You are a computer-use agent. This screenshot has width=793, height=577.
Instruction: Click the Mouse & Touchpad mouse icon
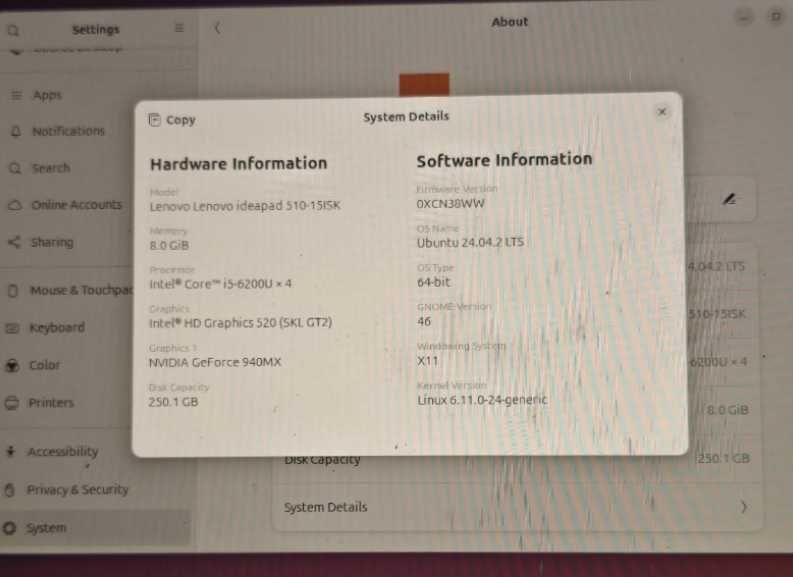pyautogui.click(x=13, y=291)
